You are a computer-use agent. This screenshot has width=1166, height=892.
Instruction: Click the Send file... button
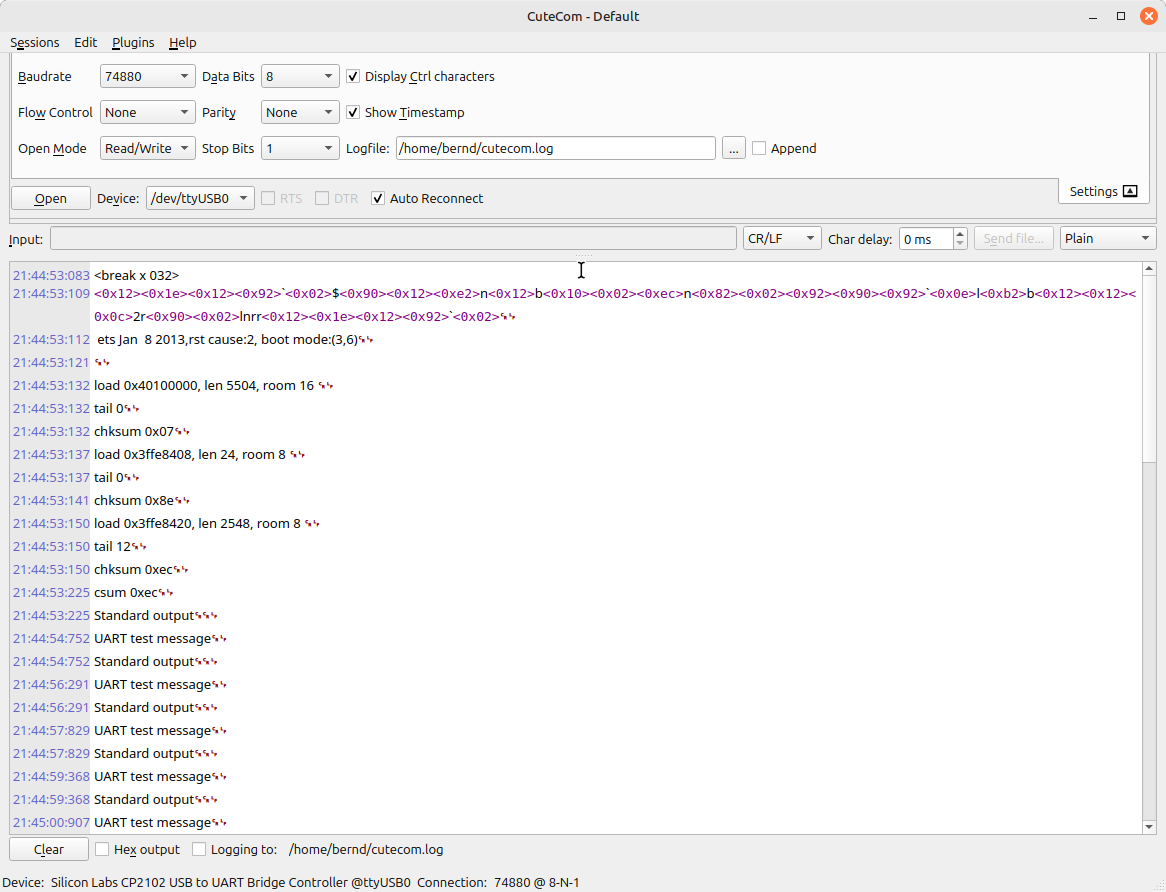coord(1014,239)
